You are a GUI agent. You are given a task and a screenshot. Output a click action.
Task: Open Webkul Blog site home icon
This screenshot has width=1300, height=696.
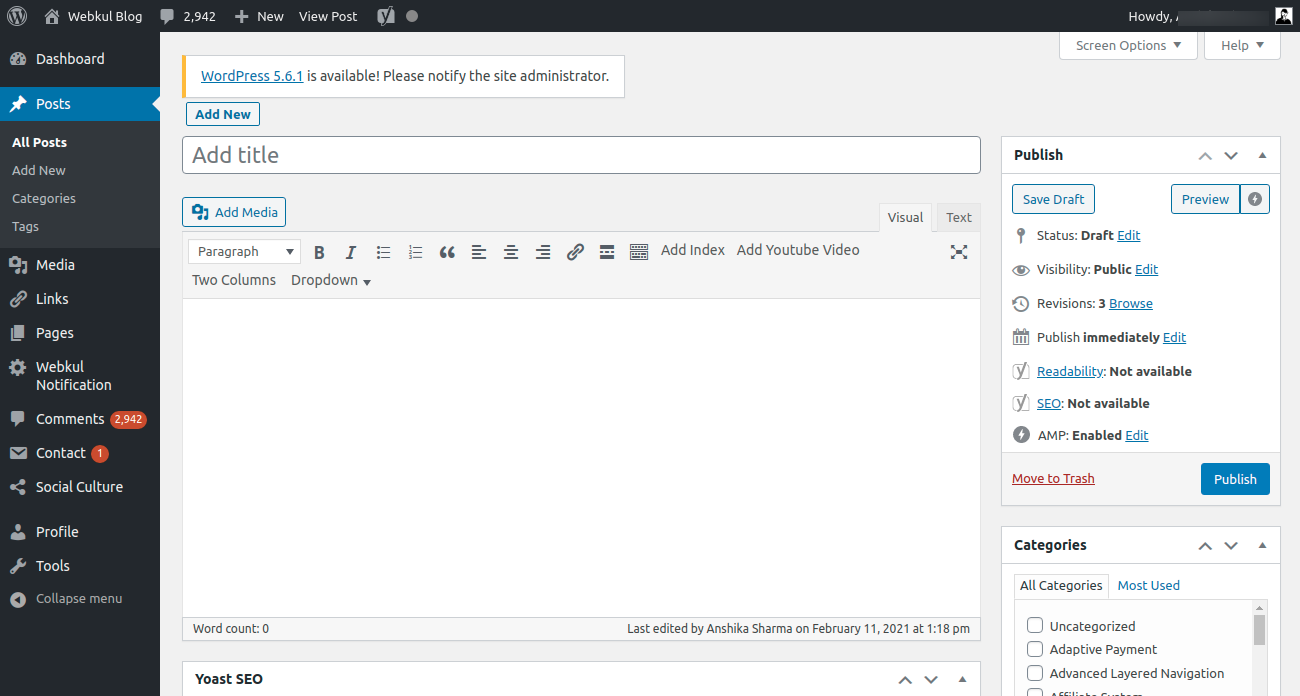coord(52,16)
